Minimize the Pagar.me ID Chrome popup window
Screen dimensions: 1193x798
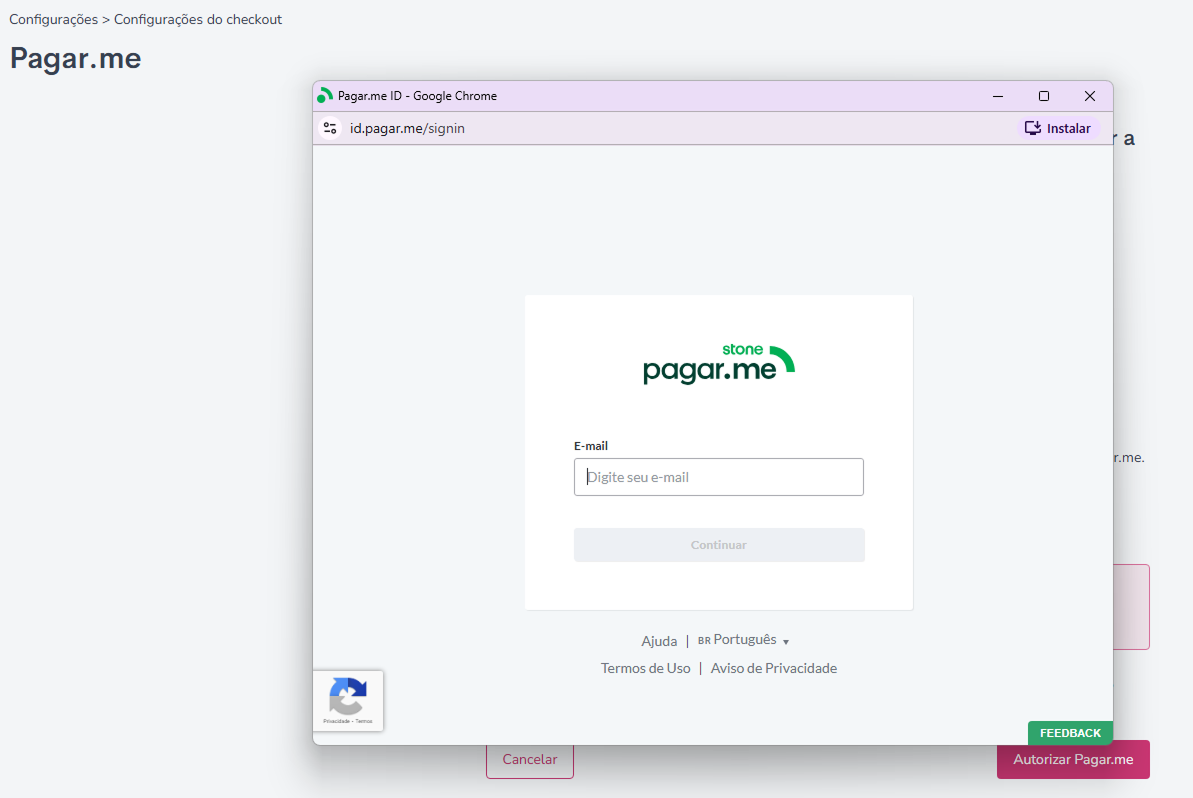997,96
